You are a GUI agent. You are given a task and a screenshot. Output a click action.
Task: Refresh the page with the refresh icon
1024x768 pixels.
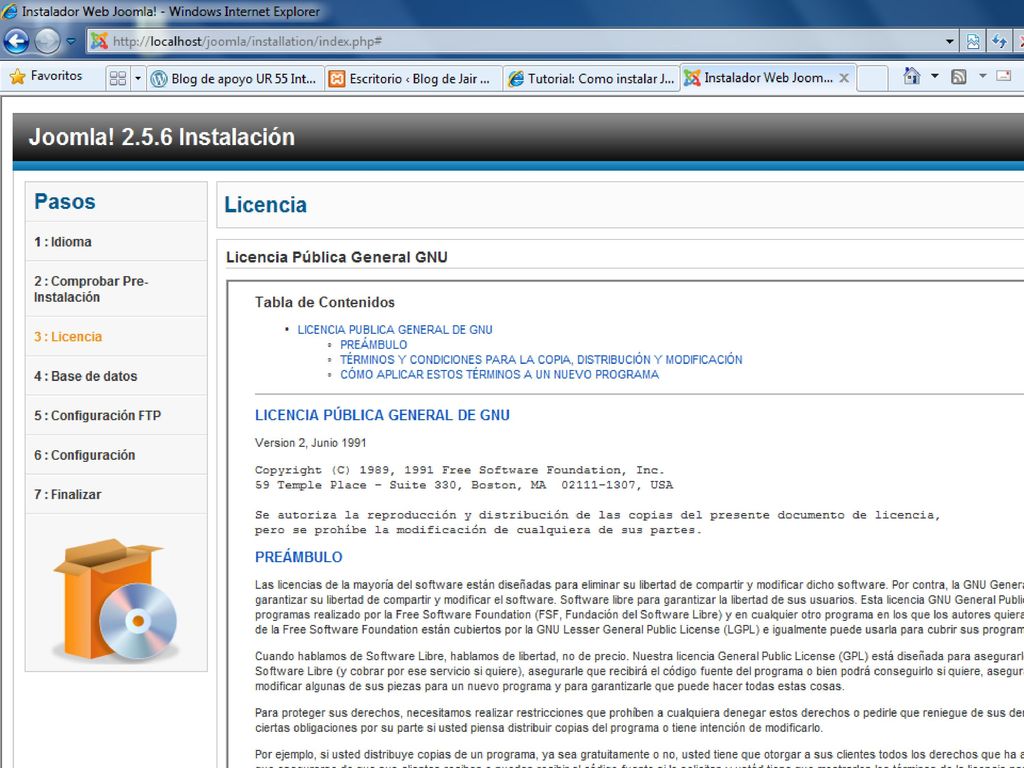[x=999, y=42]
